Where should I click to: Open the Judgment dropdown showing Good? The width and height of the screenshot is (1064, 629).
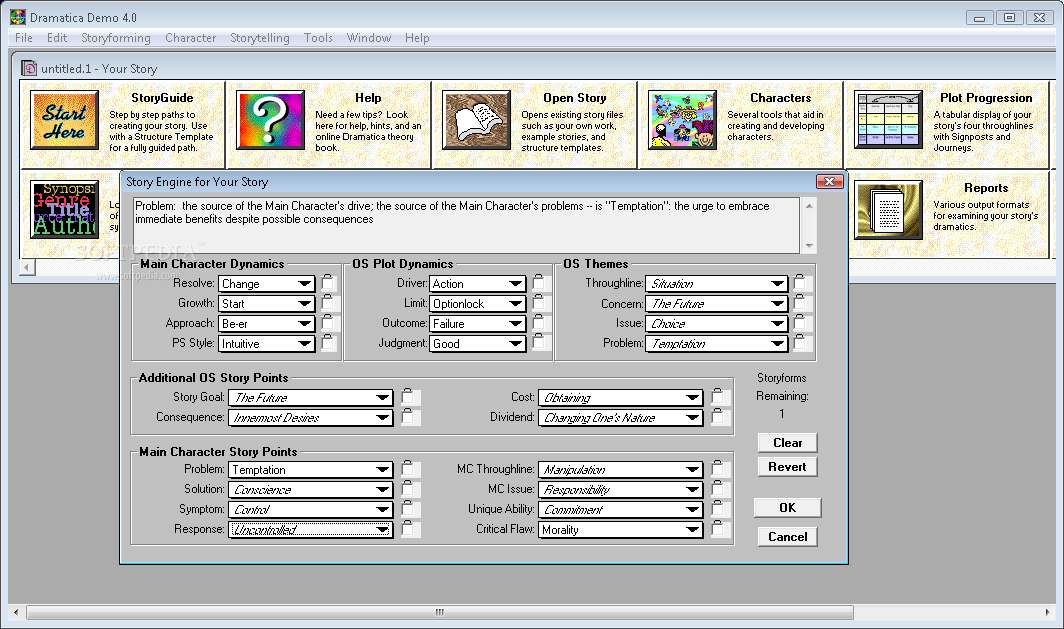[x=478, y=343]
